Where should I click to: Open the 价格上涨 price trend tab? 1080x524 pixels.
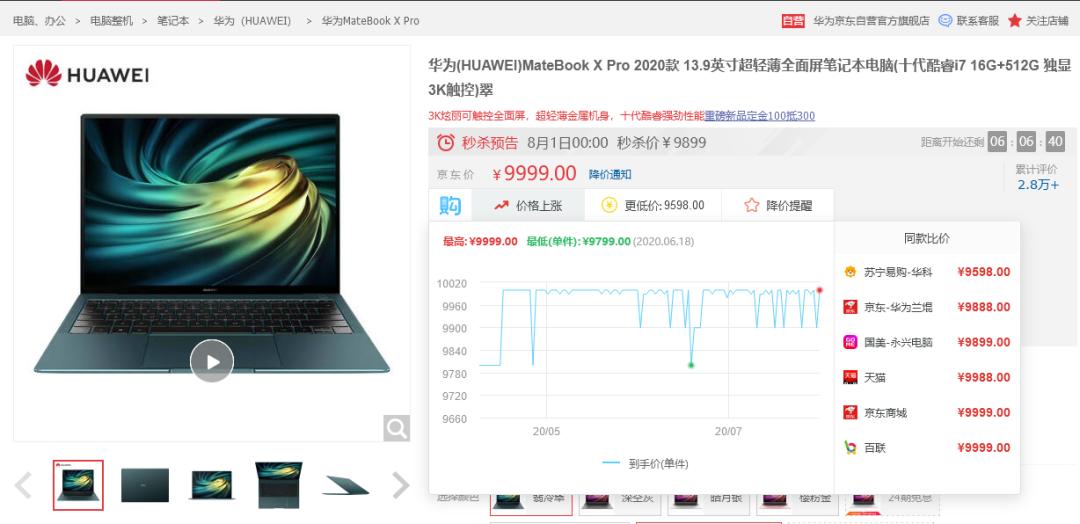pyautogui.click(x=528, y=205)
